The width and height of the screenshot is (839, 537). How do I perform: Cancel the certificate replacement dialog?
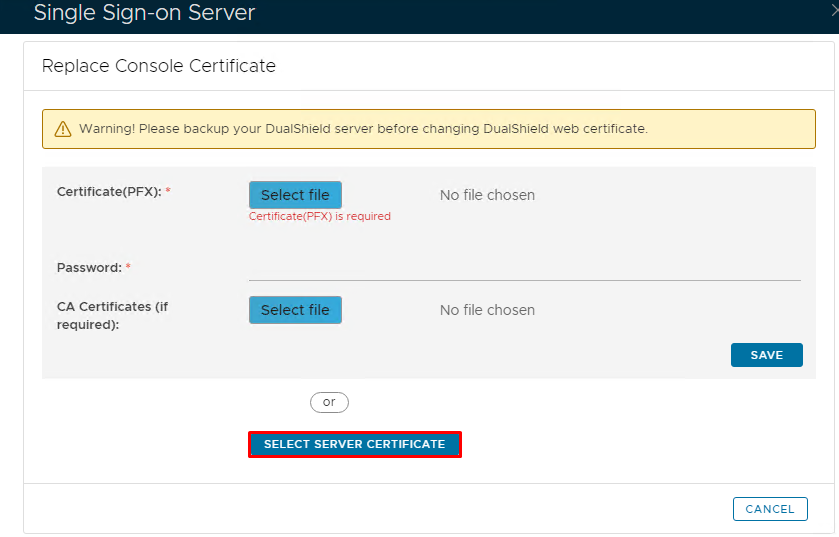tap(769, 509)
